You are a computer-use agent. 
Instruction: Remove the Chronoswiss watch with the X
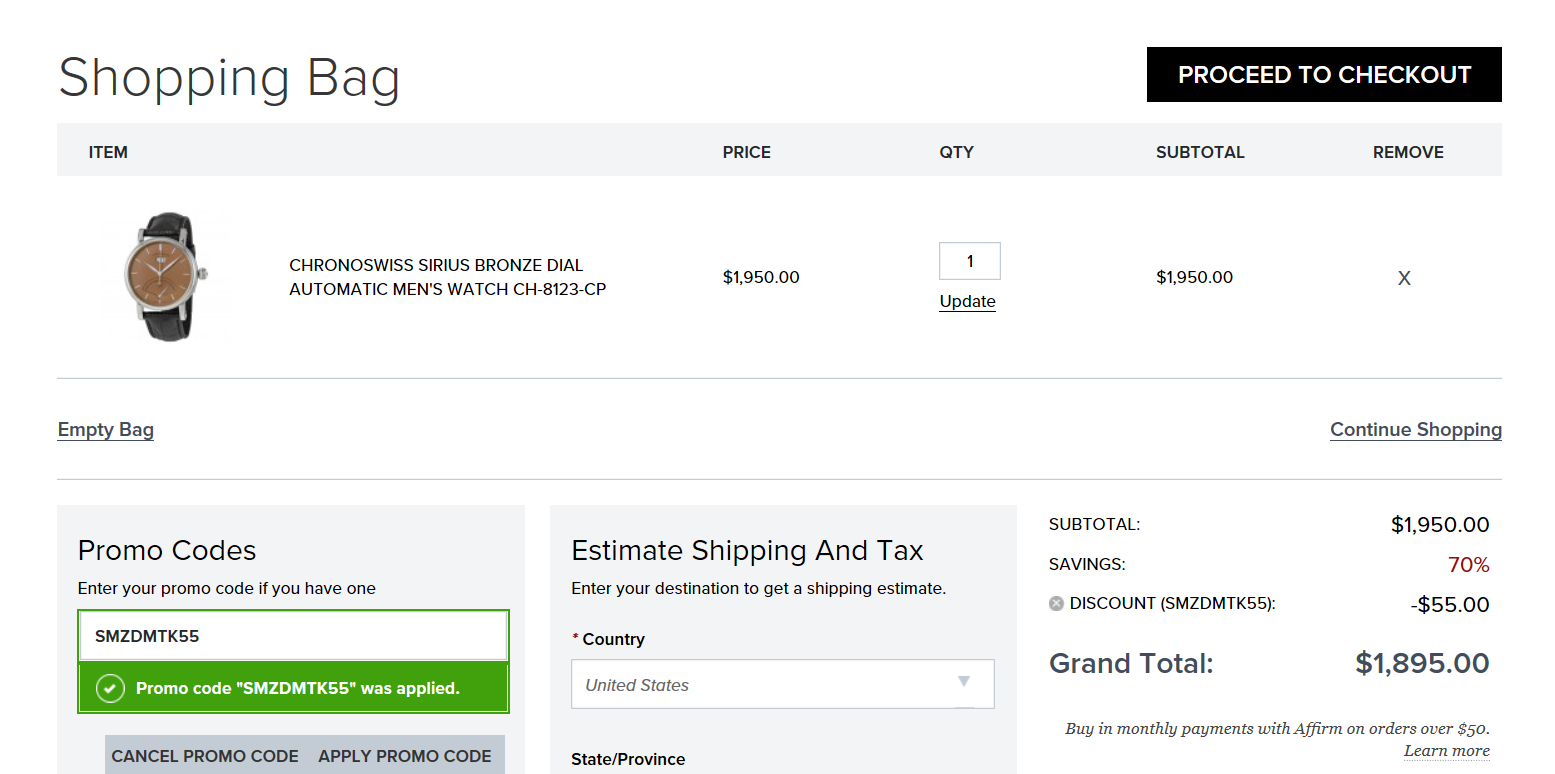point(1404,278)
